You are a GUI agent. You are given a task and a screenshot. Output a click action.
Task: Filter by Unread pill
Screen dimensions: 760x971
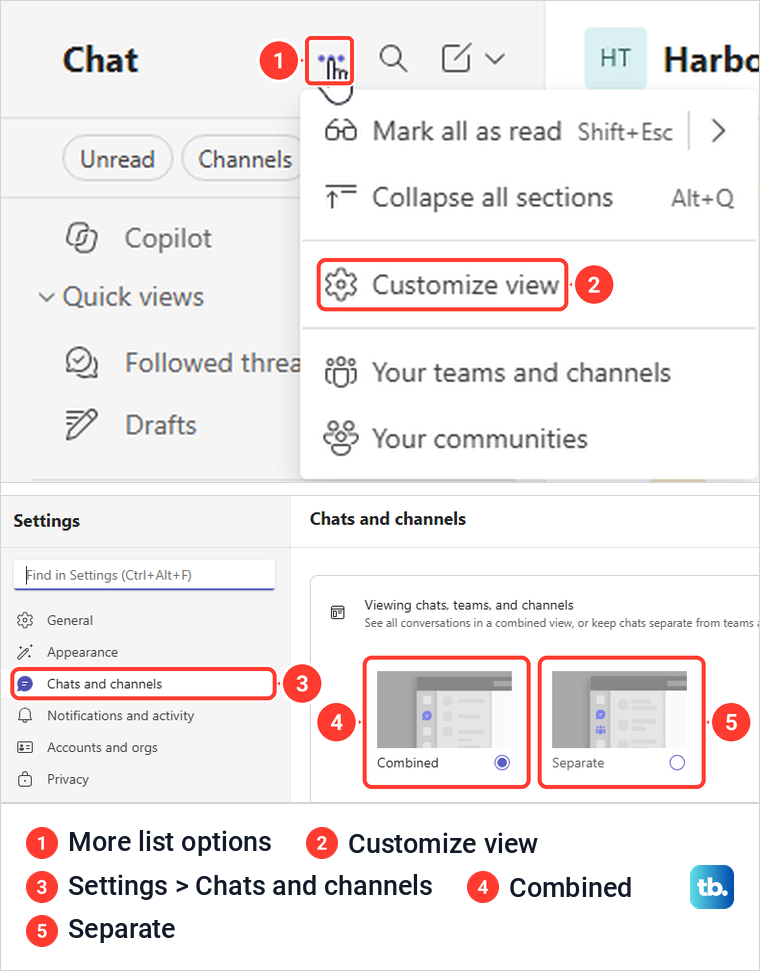(117, 159)
